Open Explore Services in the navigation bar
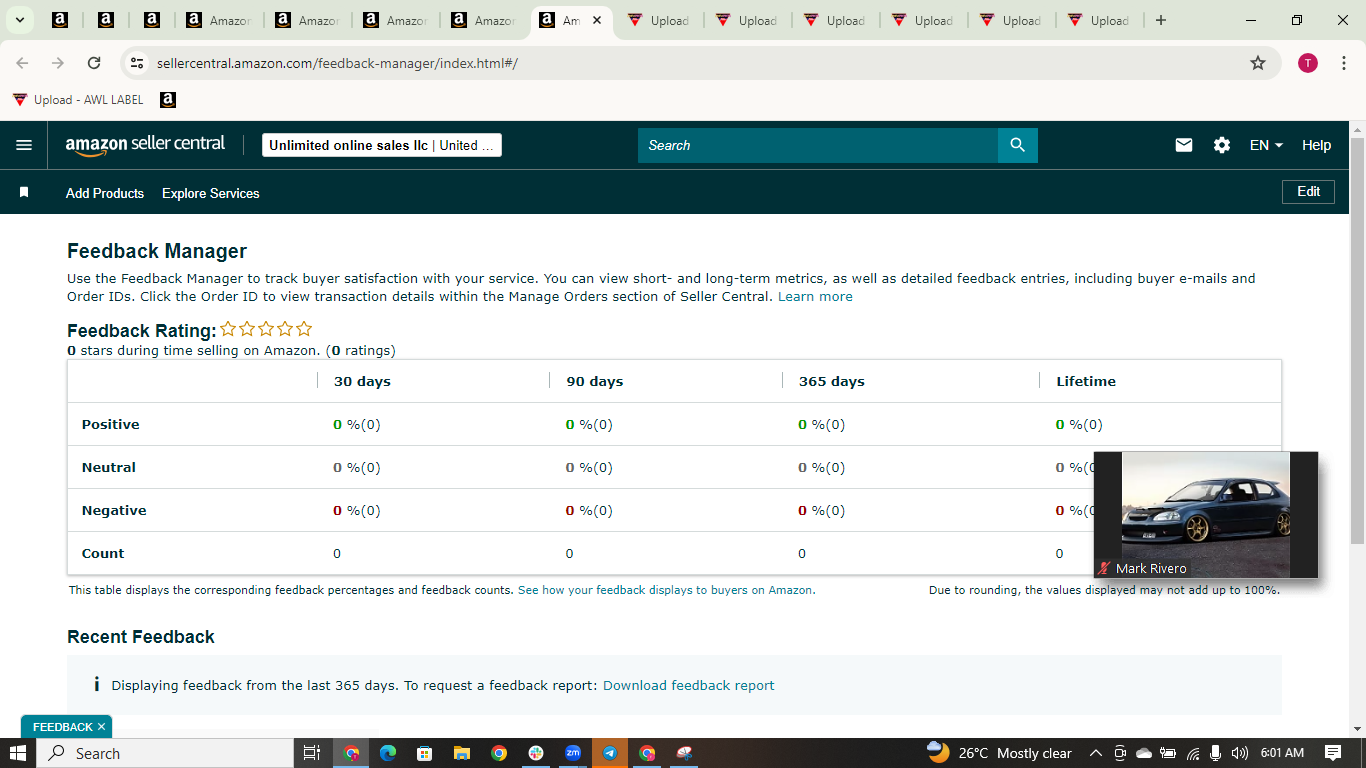1366x768 pixels. click(x=211, y=193)
